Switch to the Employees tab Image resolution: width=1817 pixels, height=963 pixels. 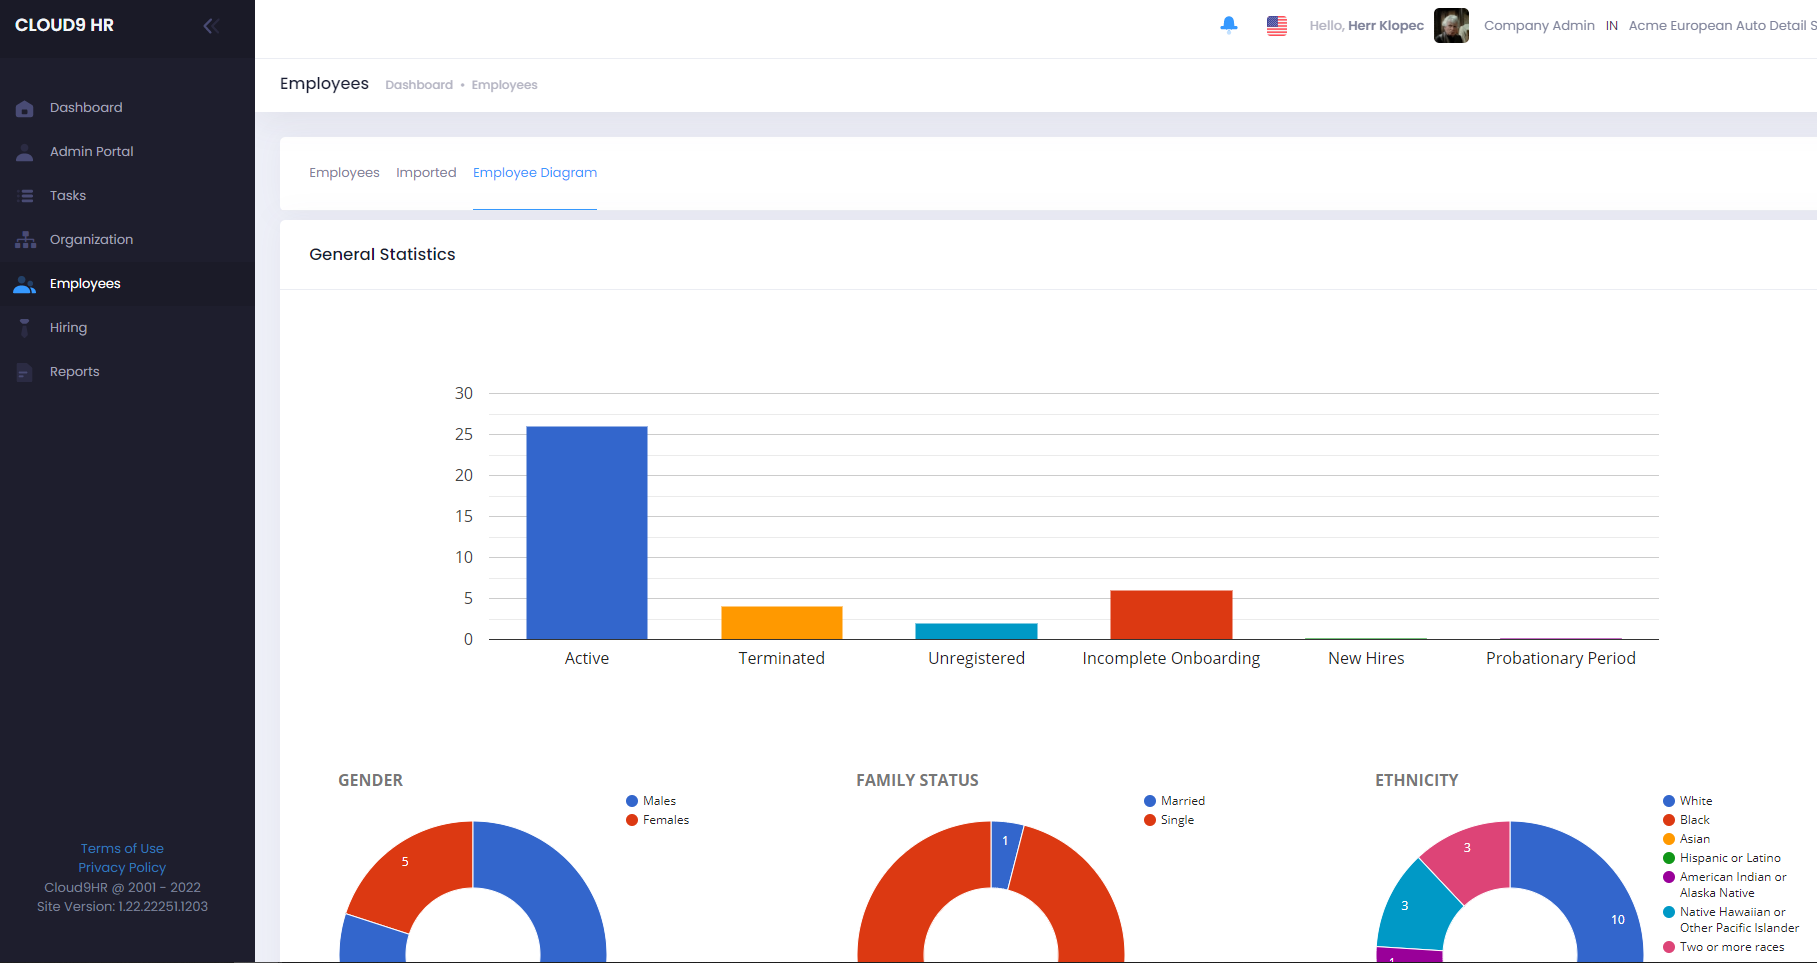click(x=343, y=172)
